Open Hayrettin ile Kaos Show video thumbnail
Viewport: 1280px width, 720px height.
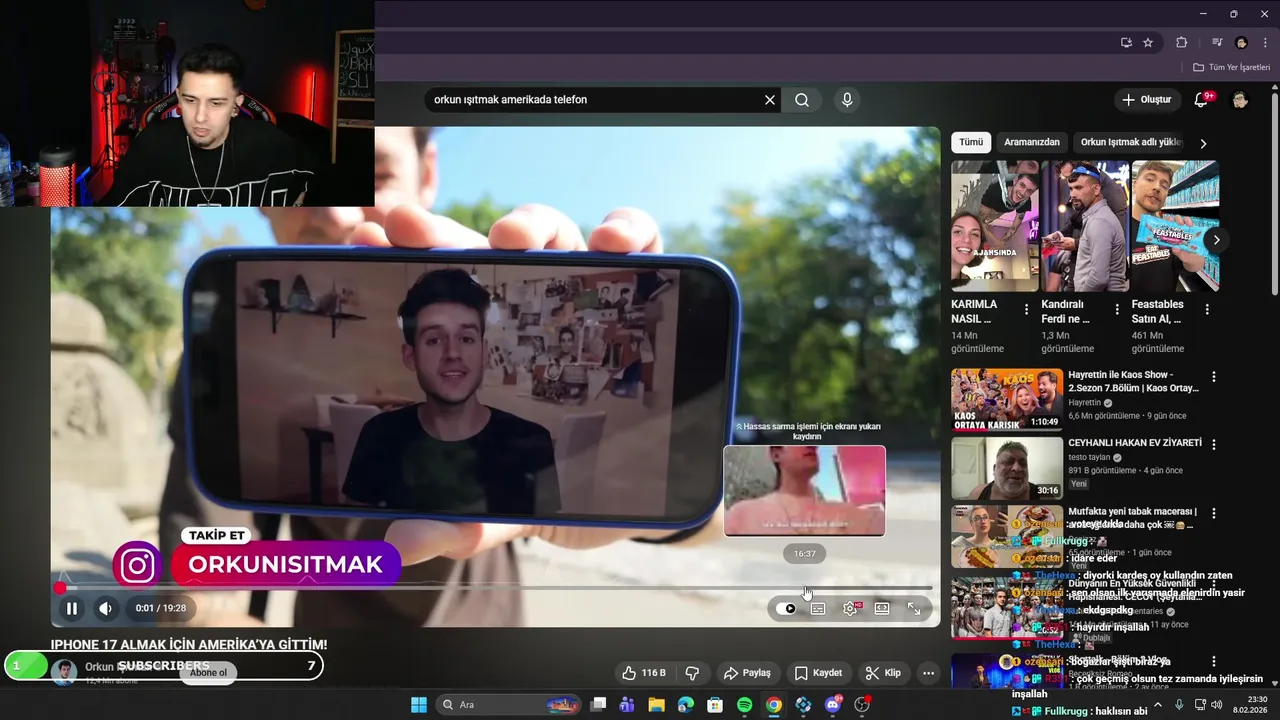click(x=1007, y=399)
